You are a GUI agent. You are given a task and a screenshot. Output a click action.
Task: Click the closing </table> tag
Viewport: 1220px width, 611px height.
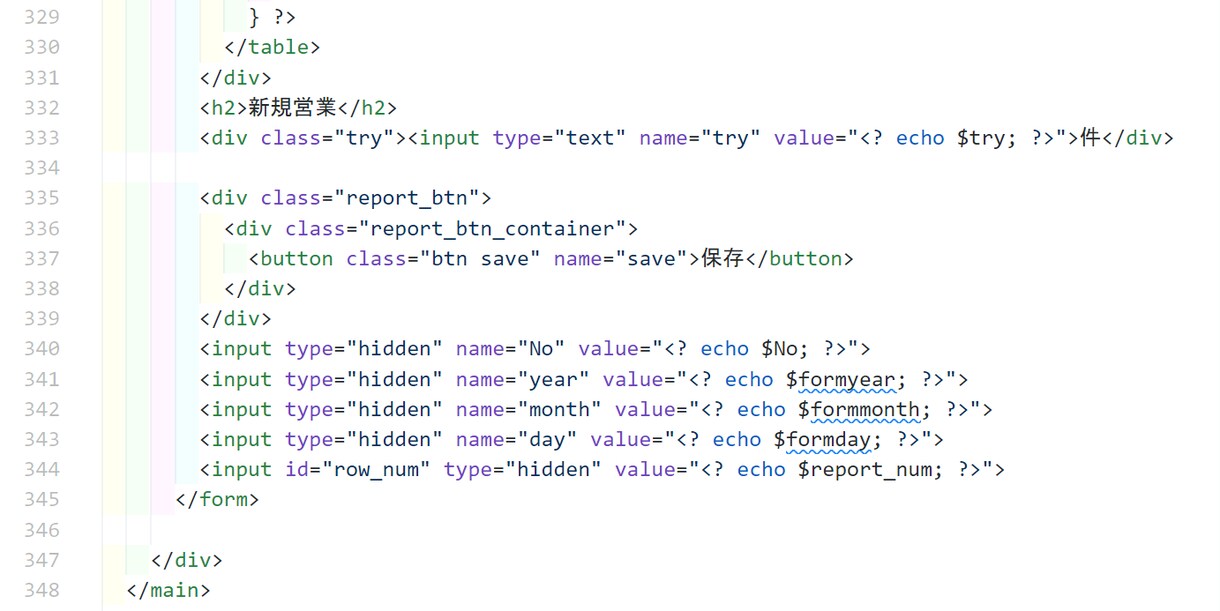click(x=273, y=47)
